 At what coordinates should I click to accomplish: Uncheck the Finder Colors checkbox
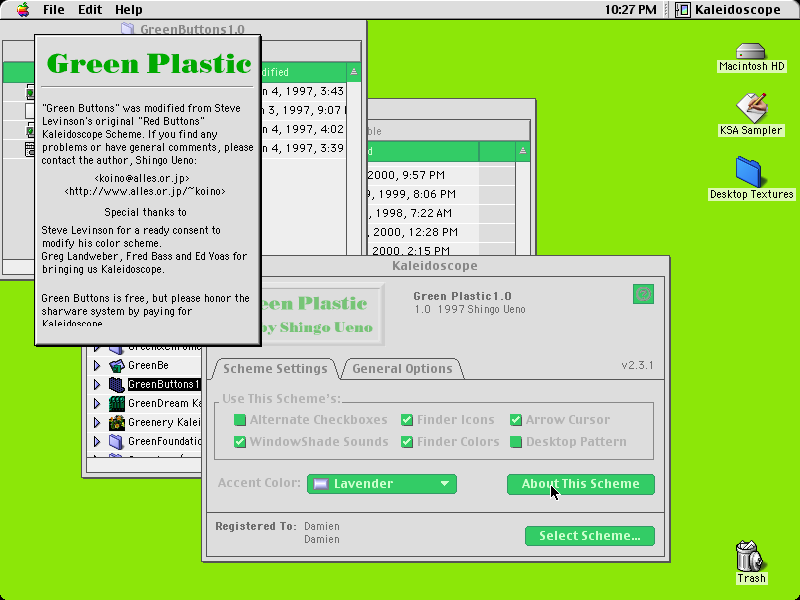coord(407,442)
